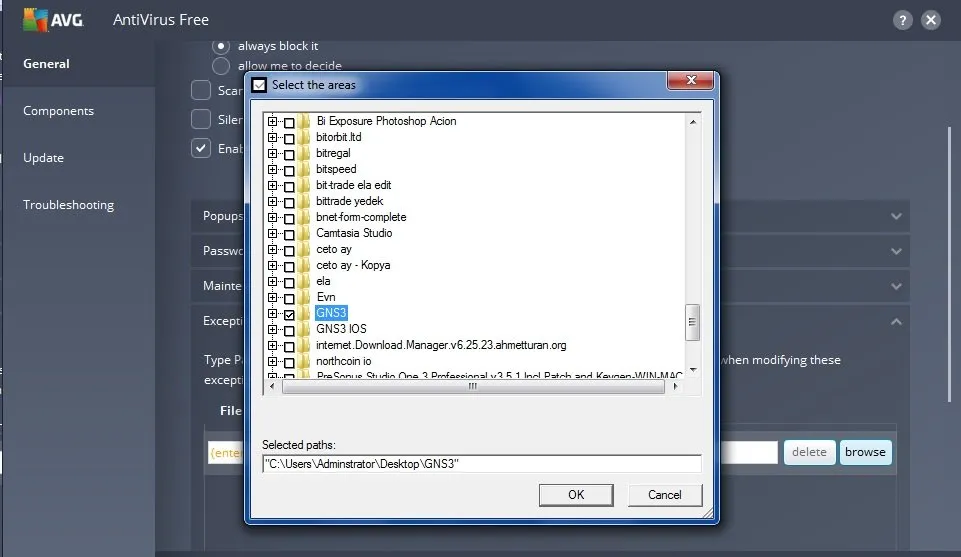Expand the Maintenance section chevron
This screenshot has width=961, height=557.
(x=896, y=286)
